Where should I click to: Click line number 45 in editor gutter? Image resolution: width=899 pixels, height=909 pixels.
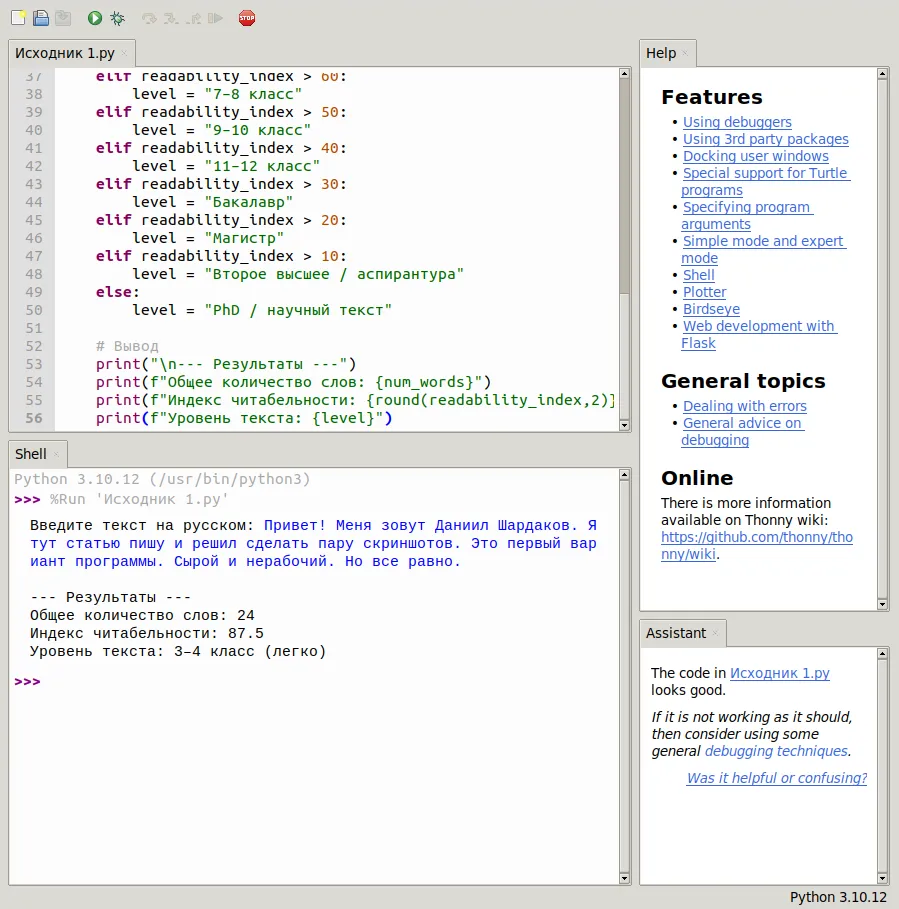(34, 220)
